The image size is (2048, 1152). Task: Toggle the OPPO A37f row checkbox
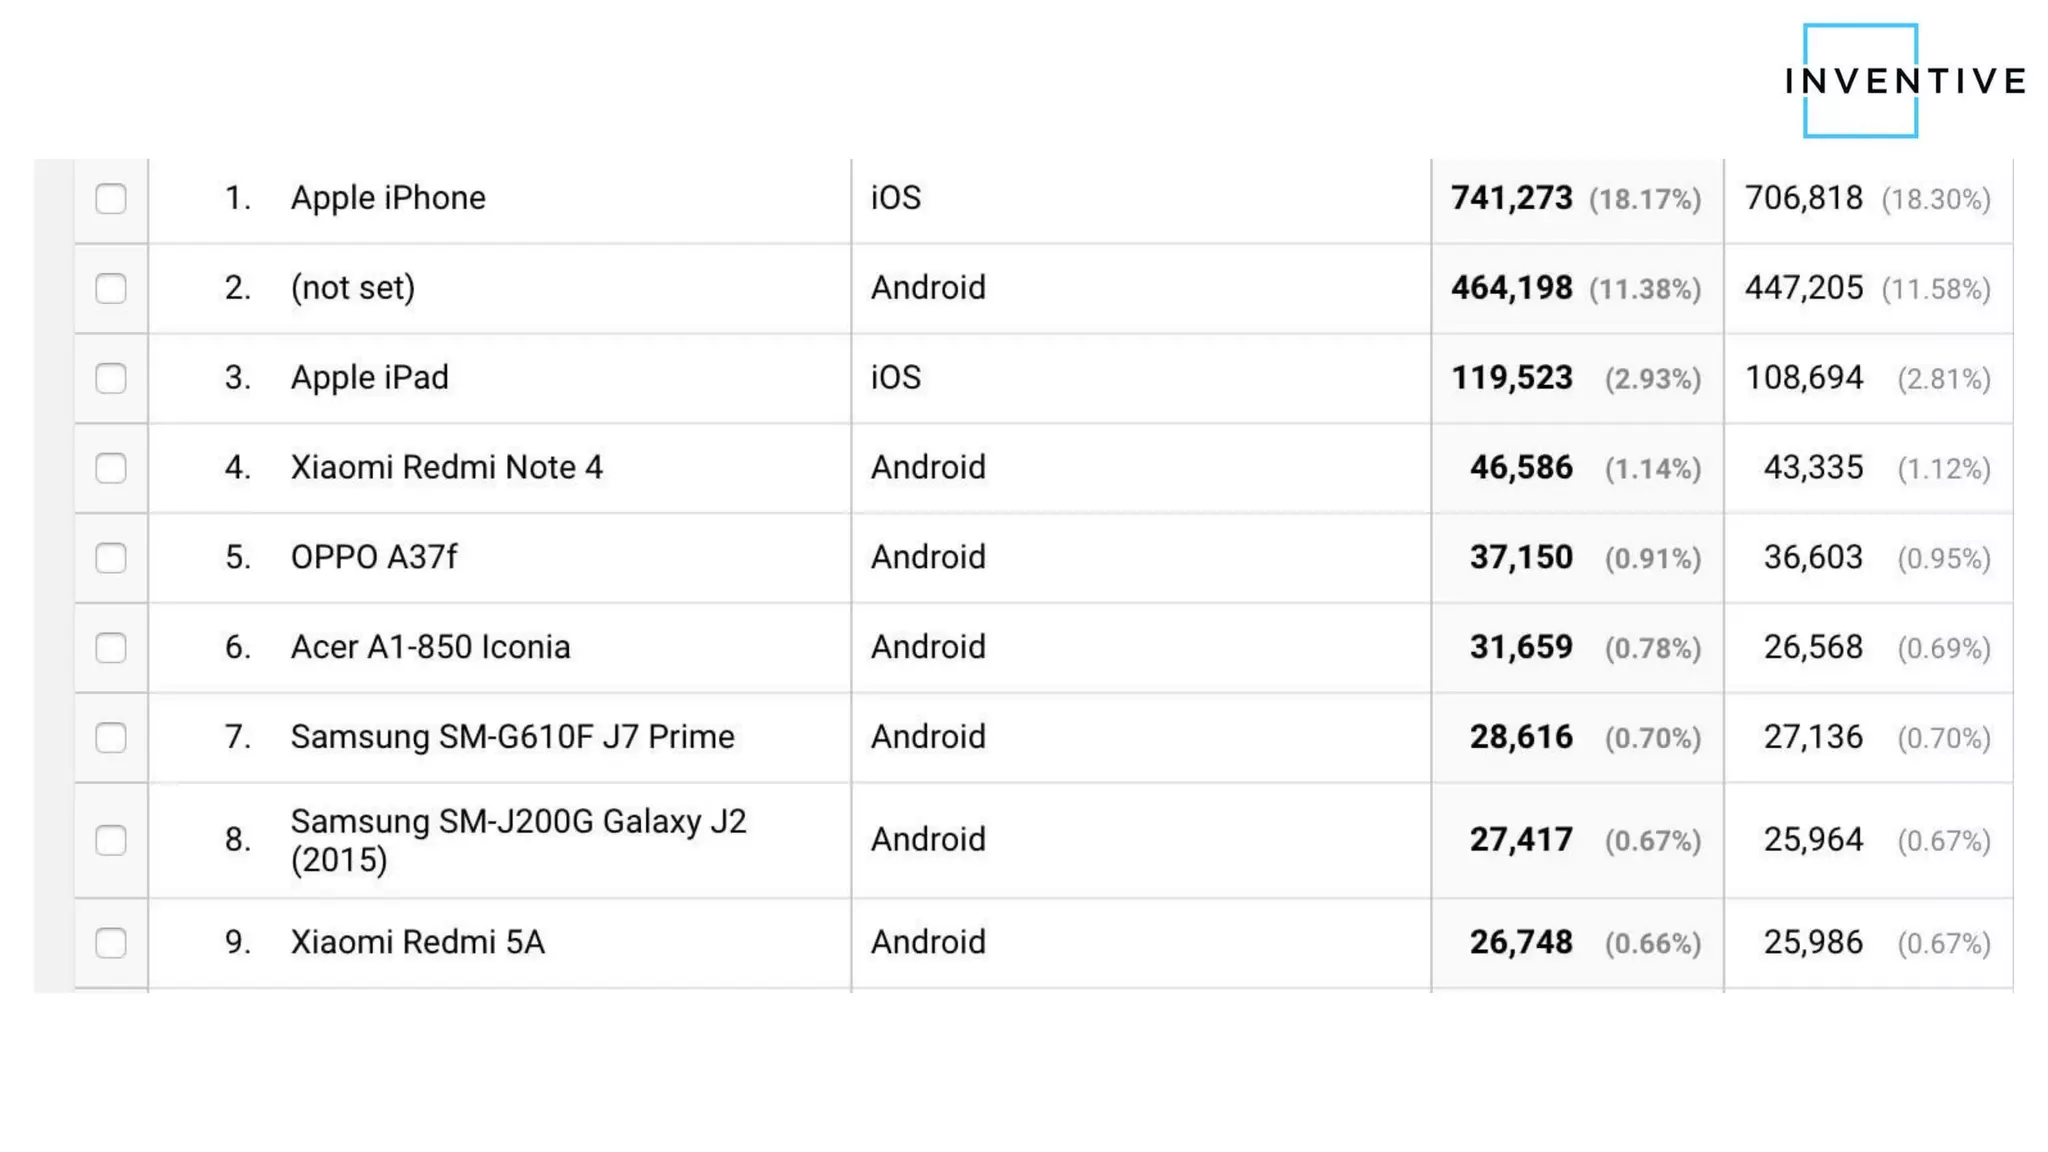111,558
